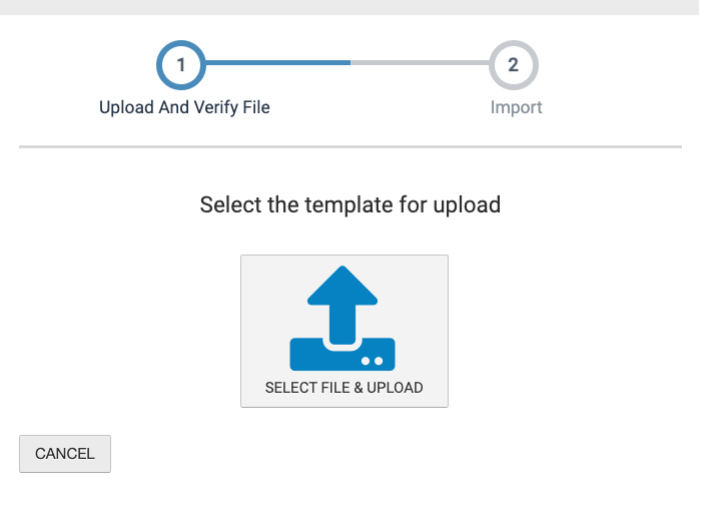Click the drive tray base of upload icon
Viewport: 701px width, 516px height.
coord(342,355)
